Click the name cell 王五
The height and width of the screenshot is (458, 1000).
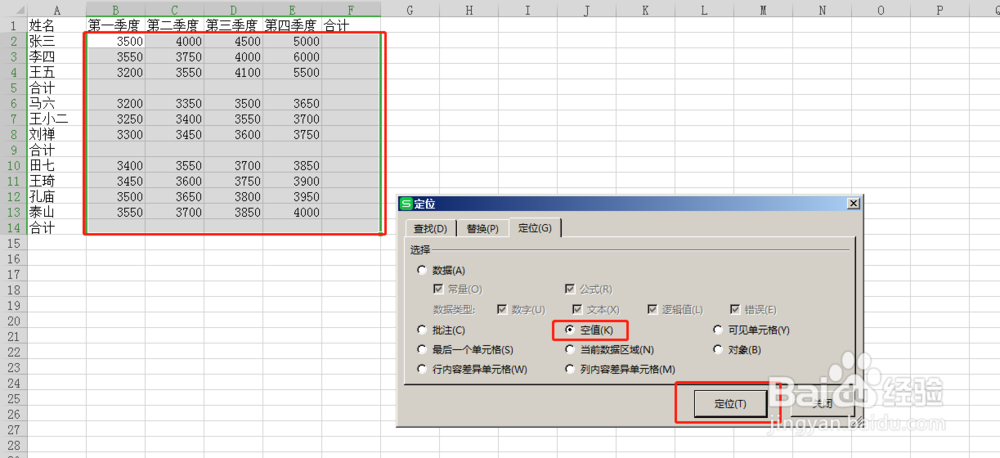tap(57, 72)
